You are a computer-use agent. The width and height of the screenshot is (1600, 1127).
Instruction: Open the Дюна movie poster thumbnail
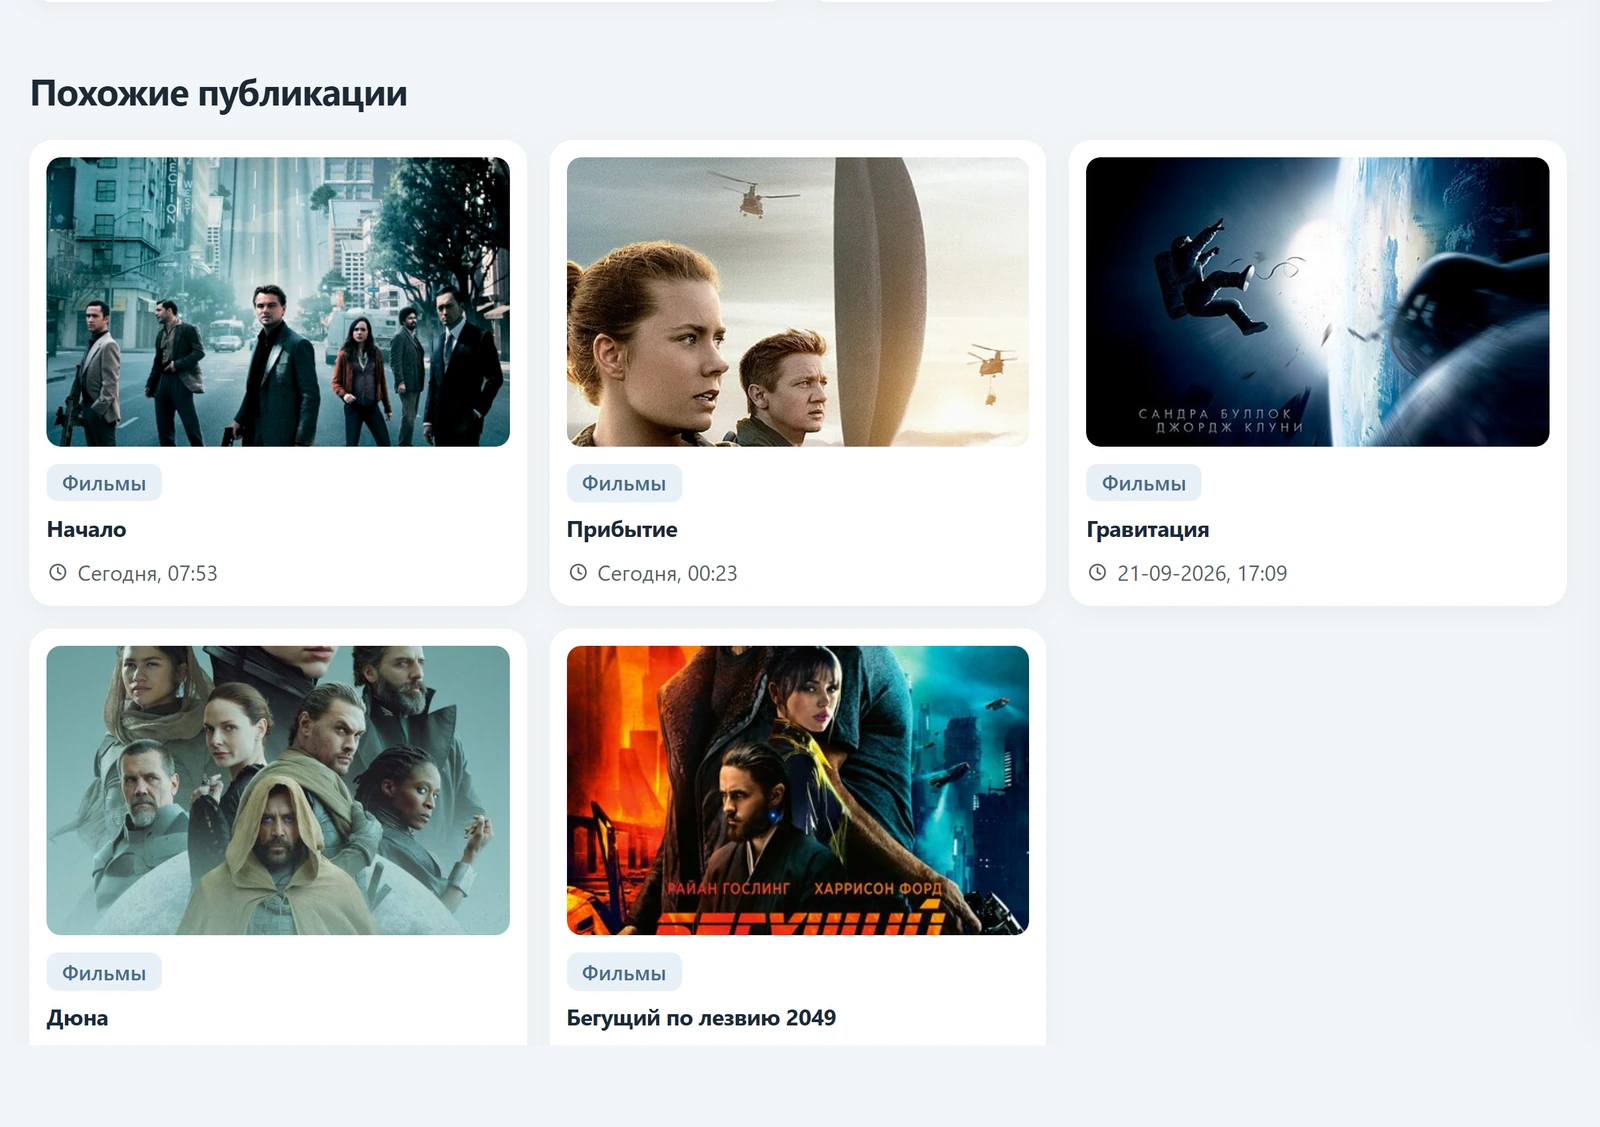[278, 790]
